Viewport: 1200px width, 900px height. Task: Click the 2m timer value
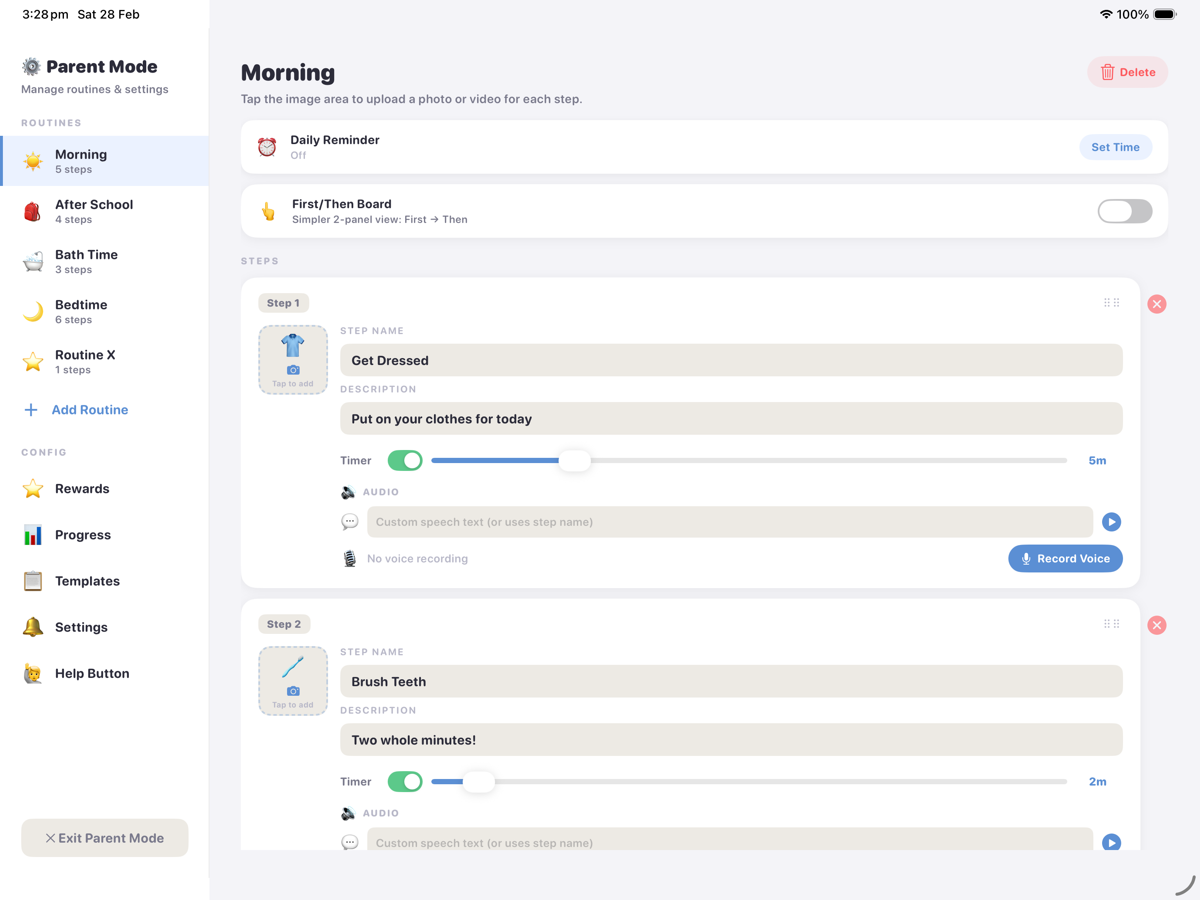1097,781
